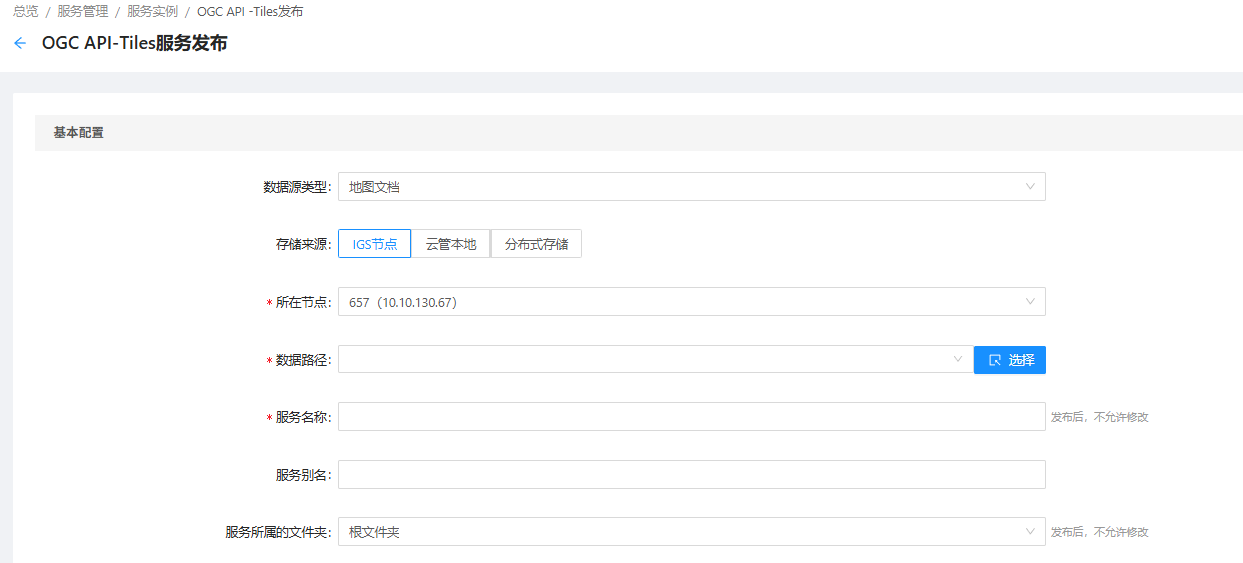This screenshot has width=1243, height=563.
Task: Navigate to 服务实例 in the breadcrumb
Action: pyautogui.click(x=152, y=12)
